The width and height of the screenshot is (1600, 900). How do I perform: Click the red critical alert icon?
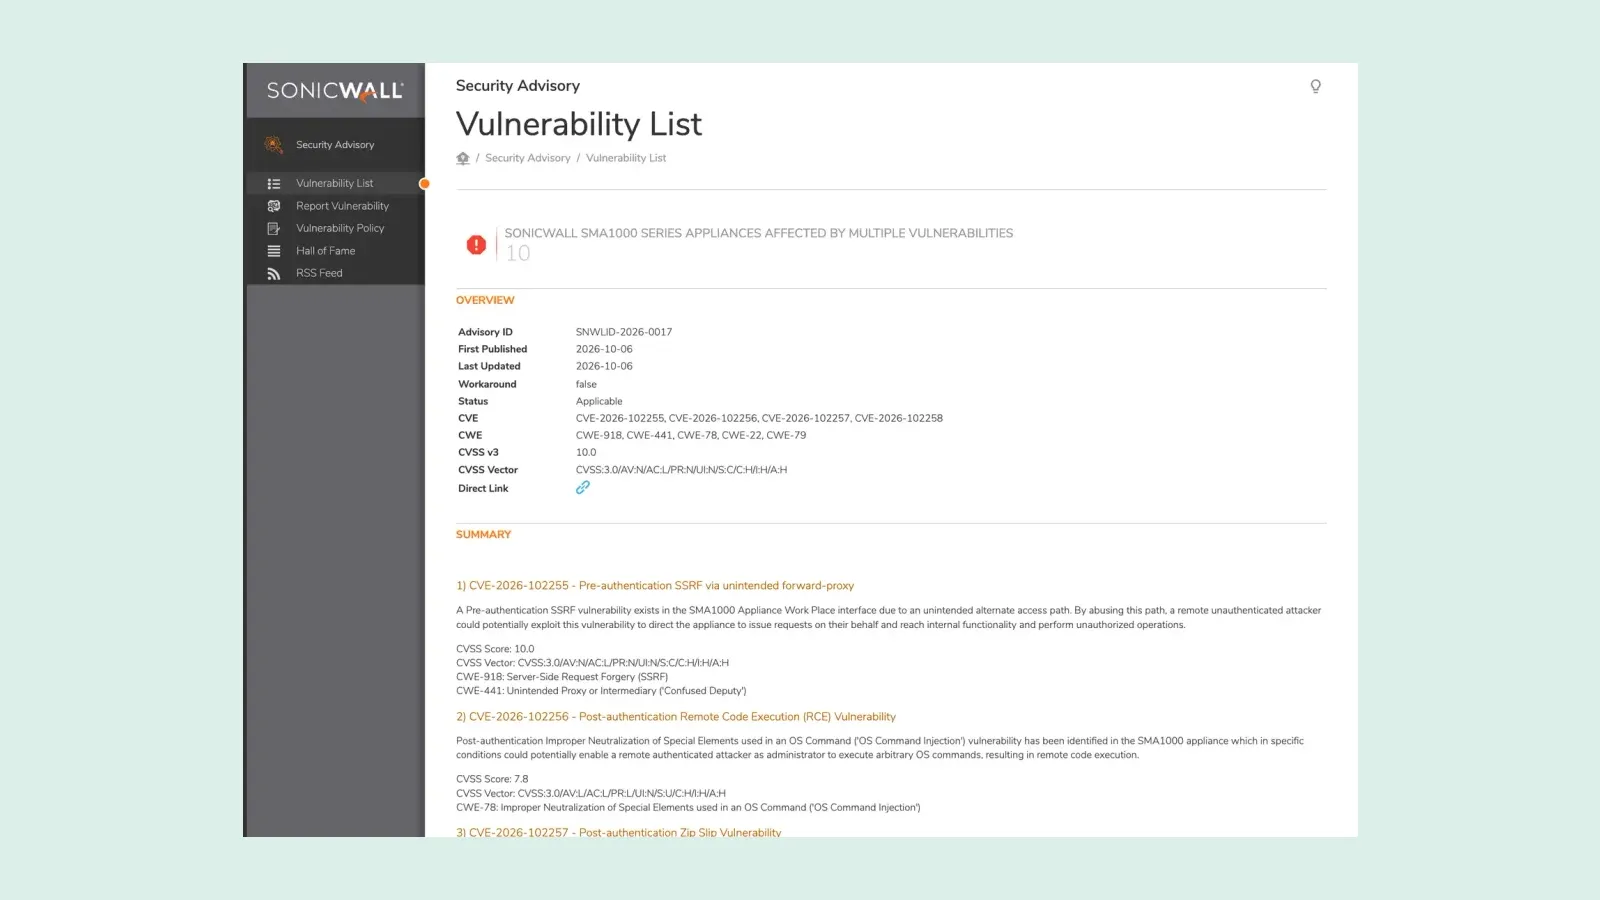point(476,244)
